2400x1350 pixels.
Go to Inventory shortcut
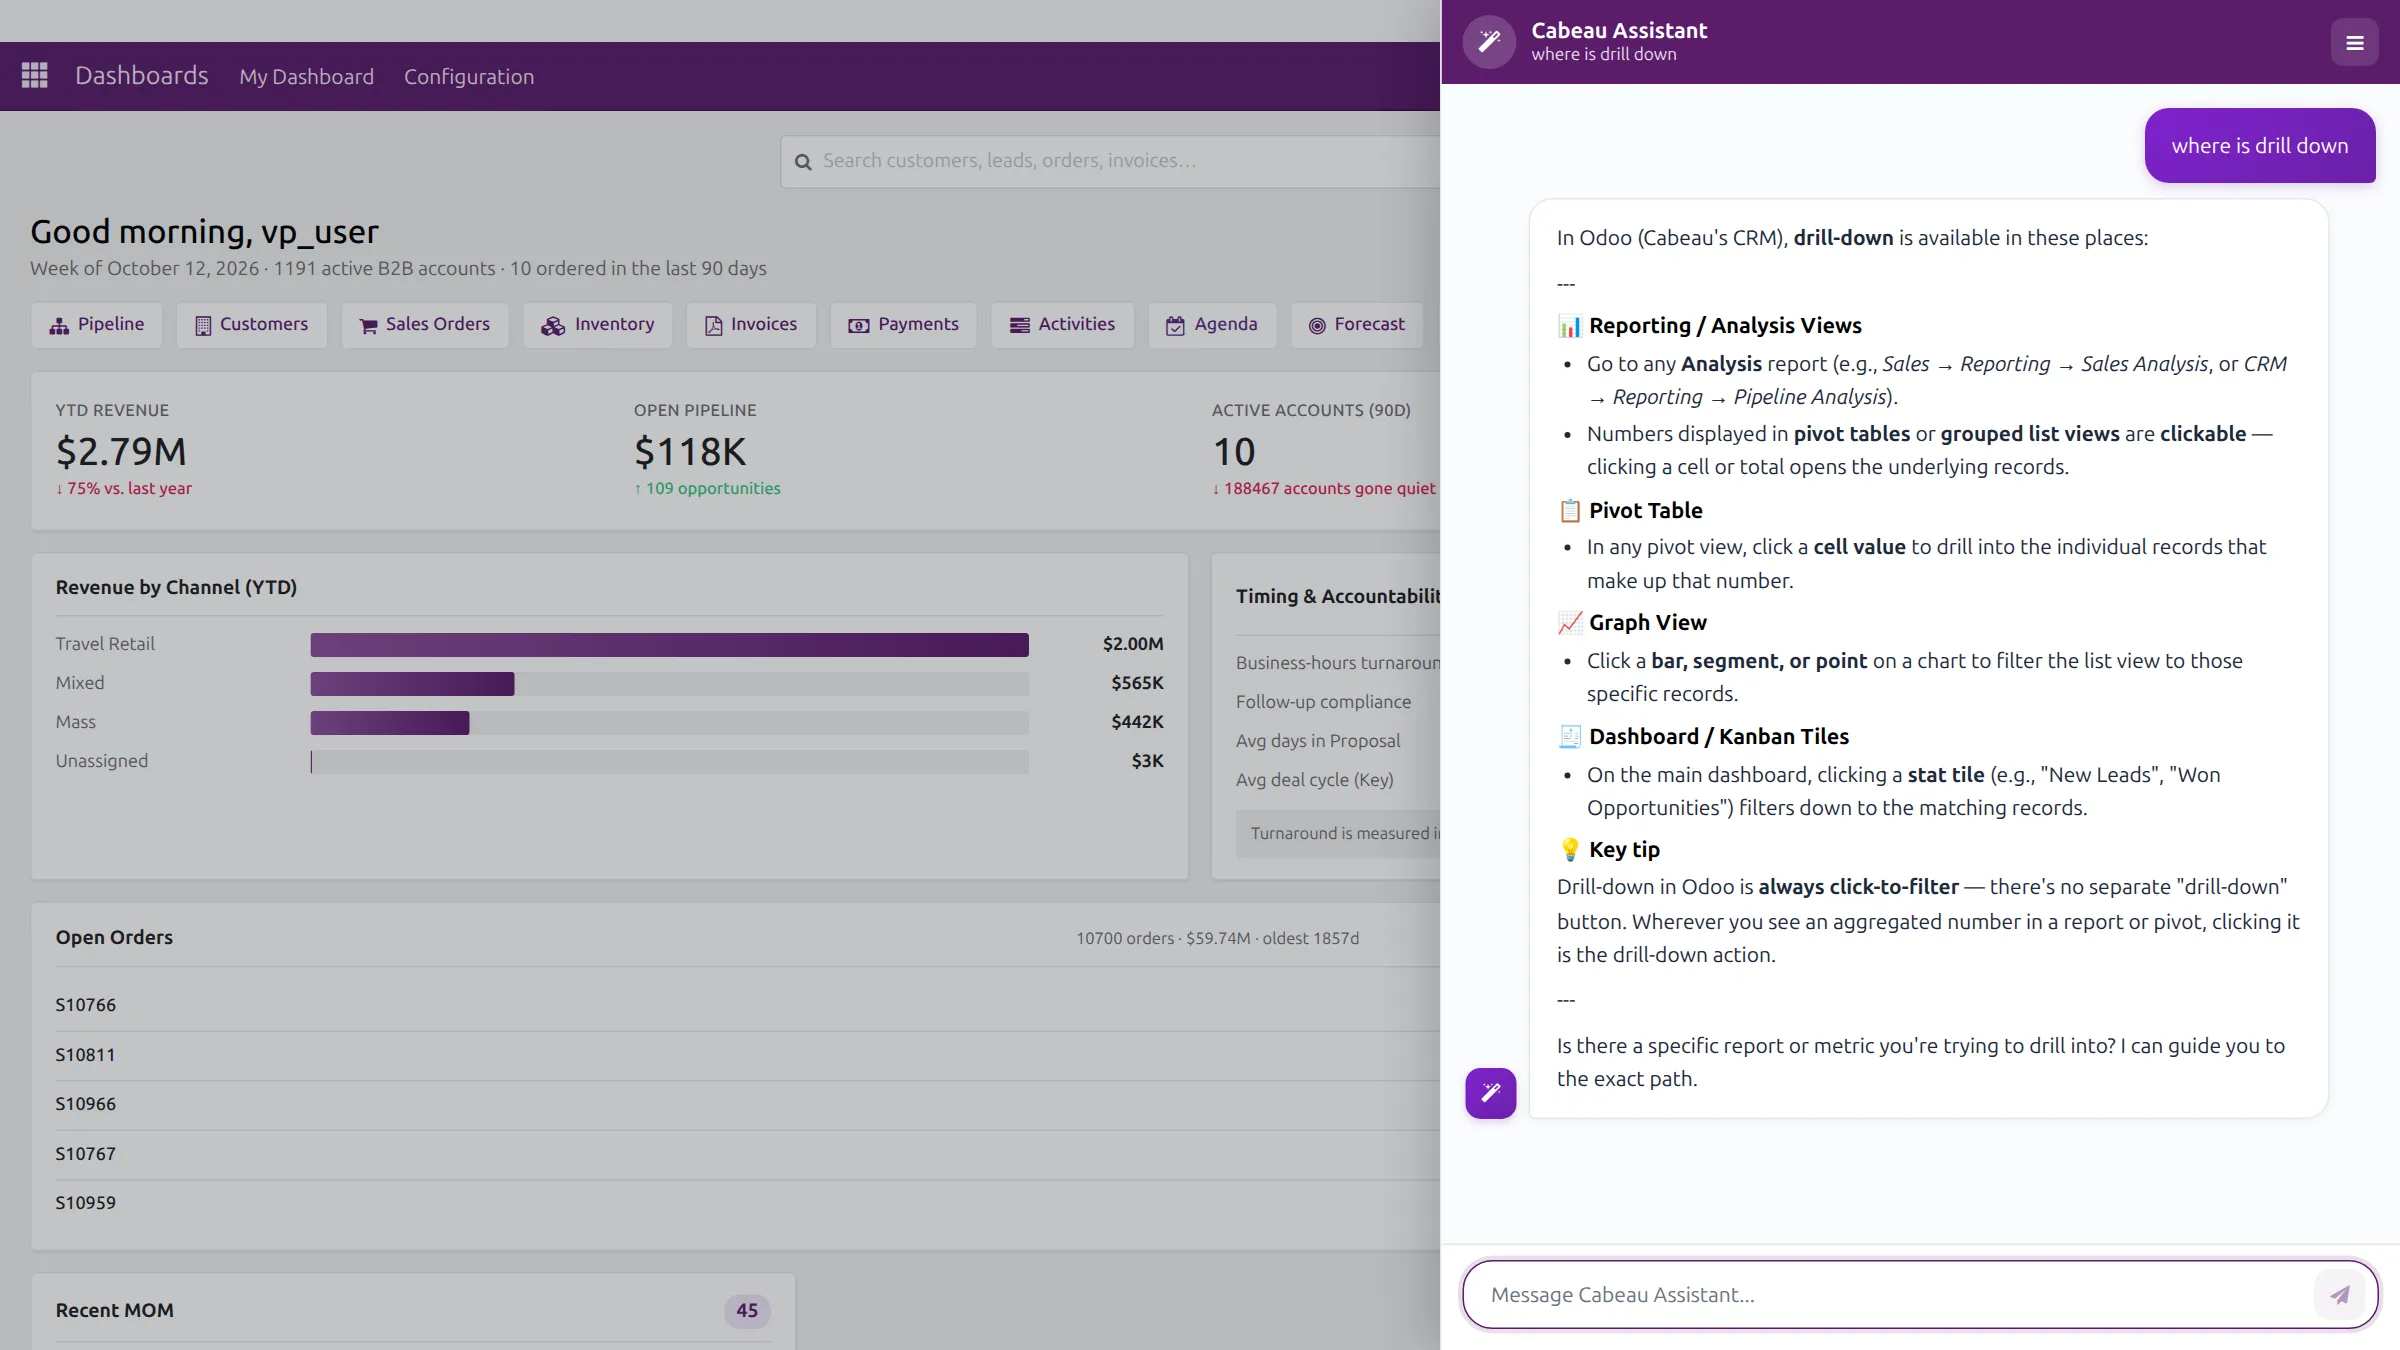pyautogui.click(x=598, y=325)
